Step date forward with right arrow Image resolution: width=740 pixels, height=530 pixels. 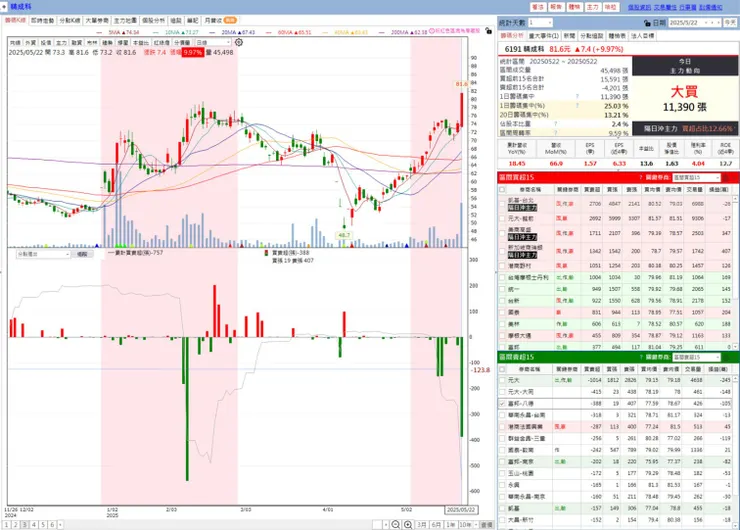pos(718,23)
